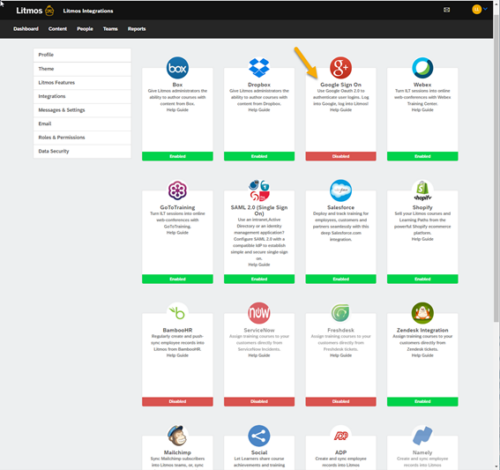Enable Google Sign On via Disabled bar
Screen dimensions: 500x470
[x=341, y=156]
